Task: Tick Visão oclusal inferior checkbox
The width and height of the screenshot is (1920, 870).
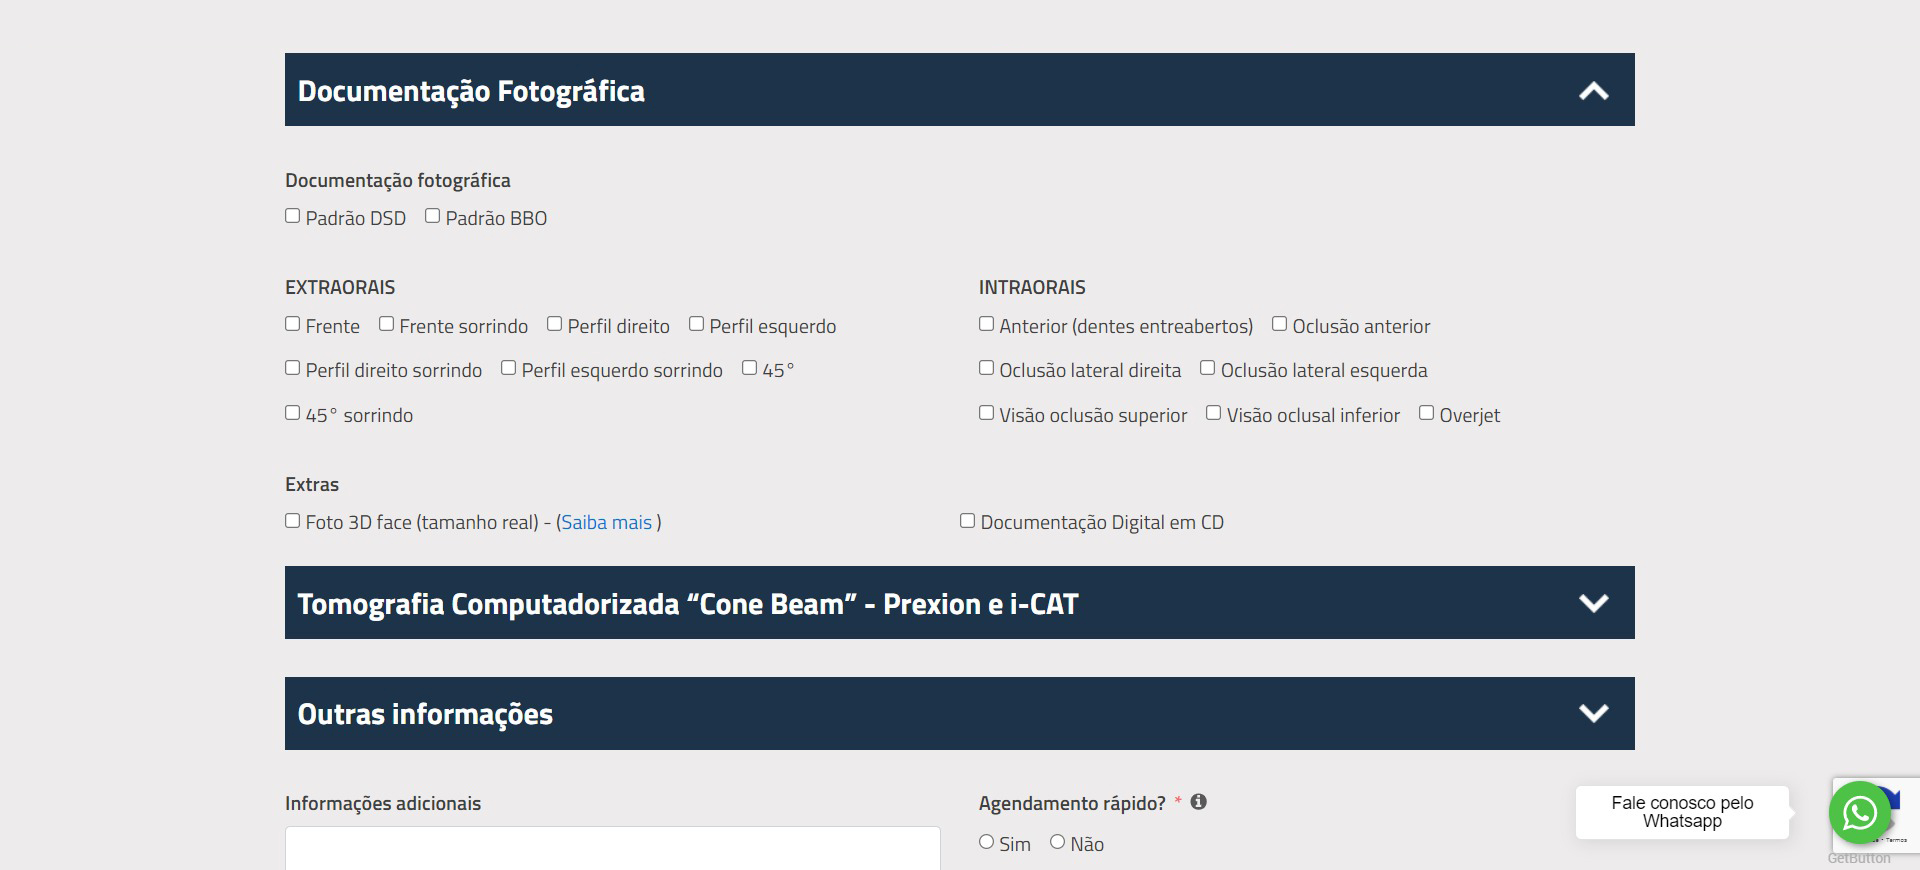Action: (x=1214, y=413)
